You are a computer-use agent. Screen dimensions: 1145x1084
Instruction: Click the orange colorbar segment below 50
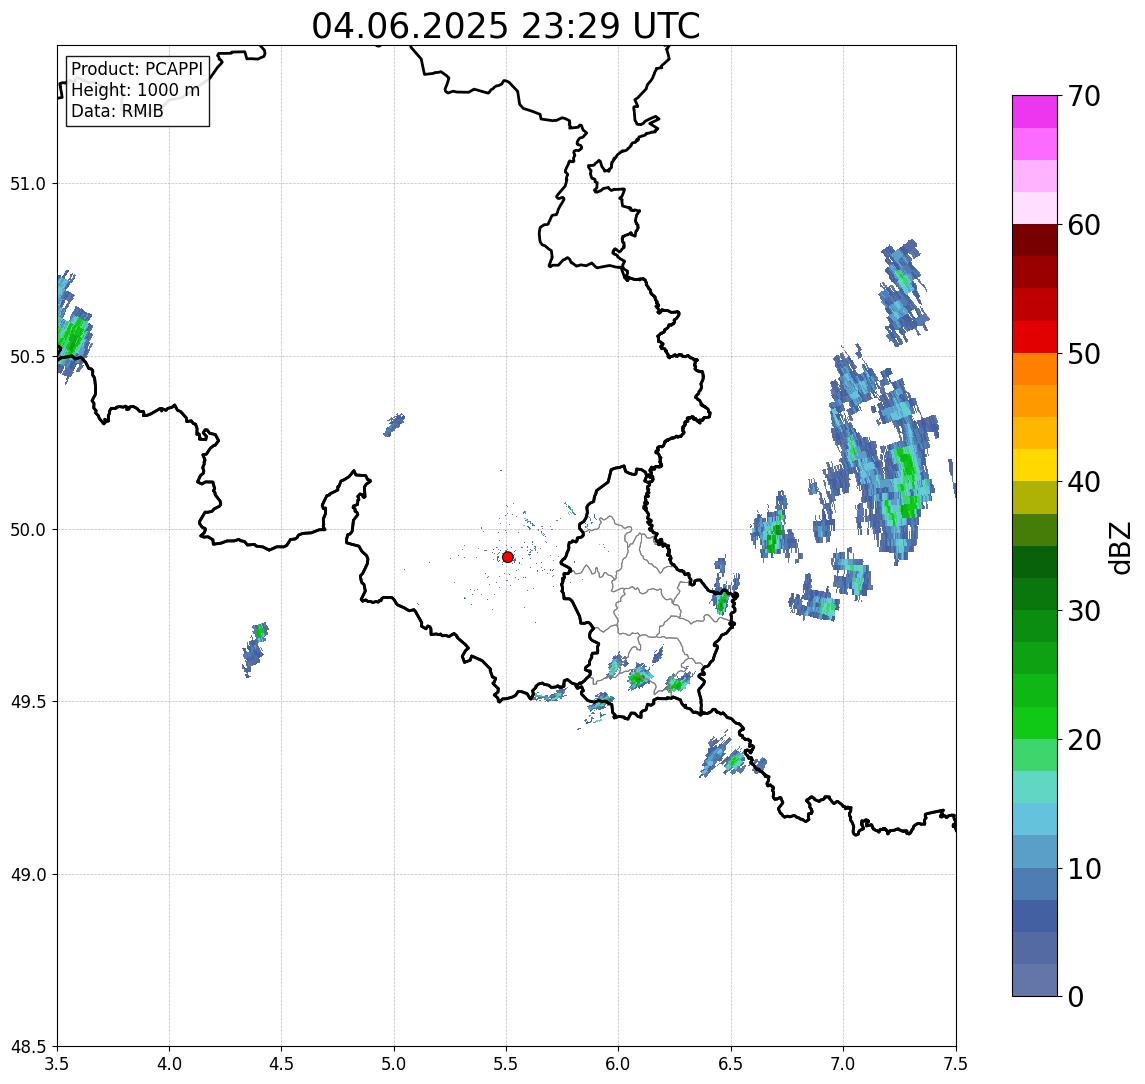click(x=1035, y=369)
